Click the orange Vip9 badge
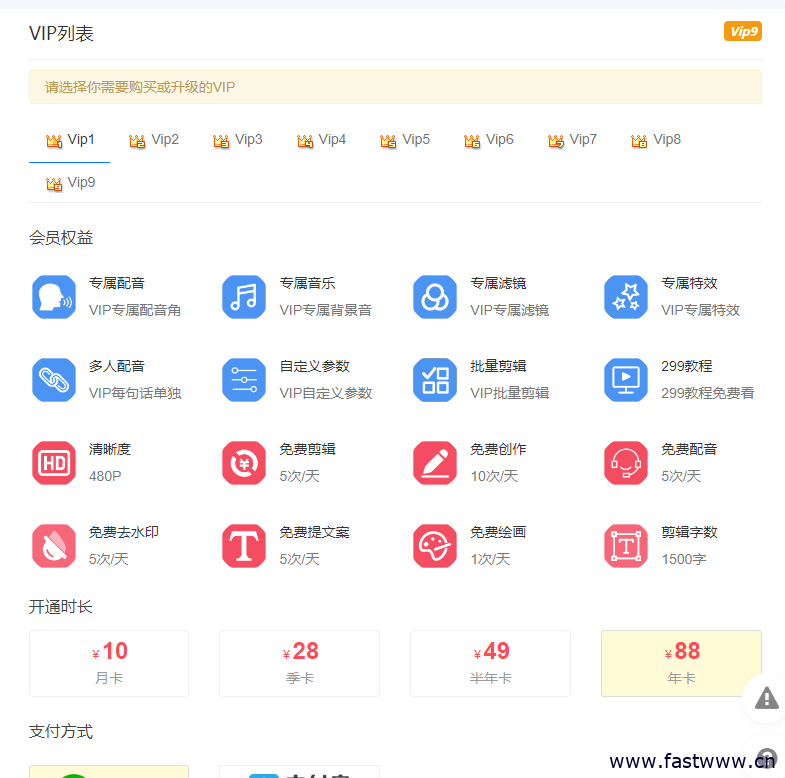This screenshot has height=778, width=785. [742, 32]
